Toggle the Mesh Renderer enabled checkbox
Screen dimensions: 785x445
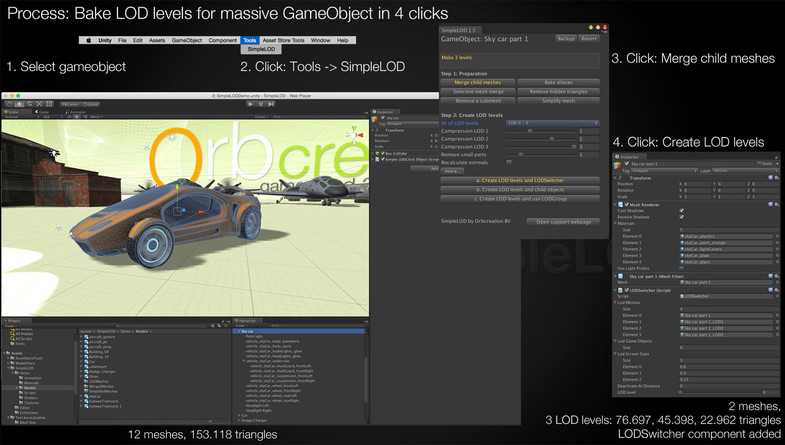pyautogui.click(x=627, y=204)
